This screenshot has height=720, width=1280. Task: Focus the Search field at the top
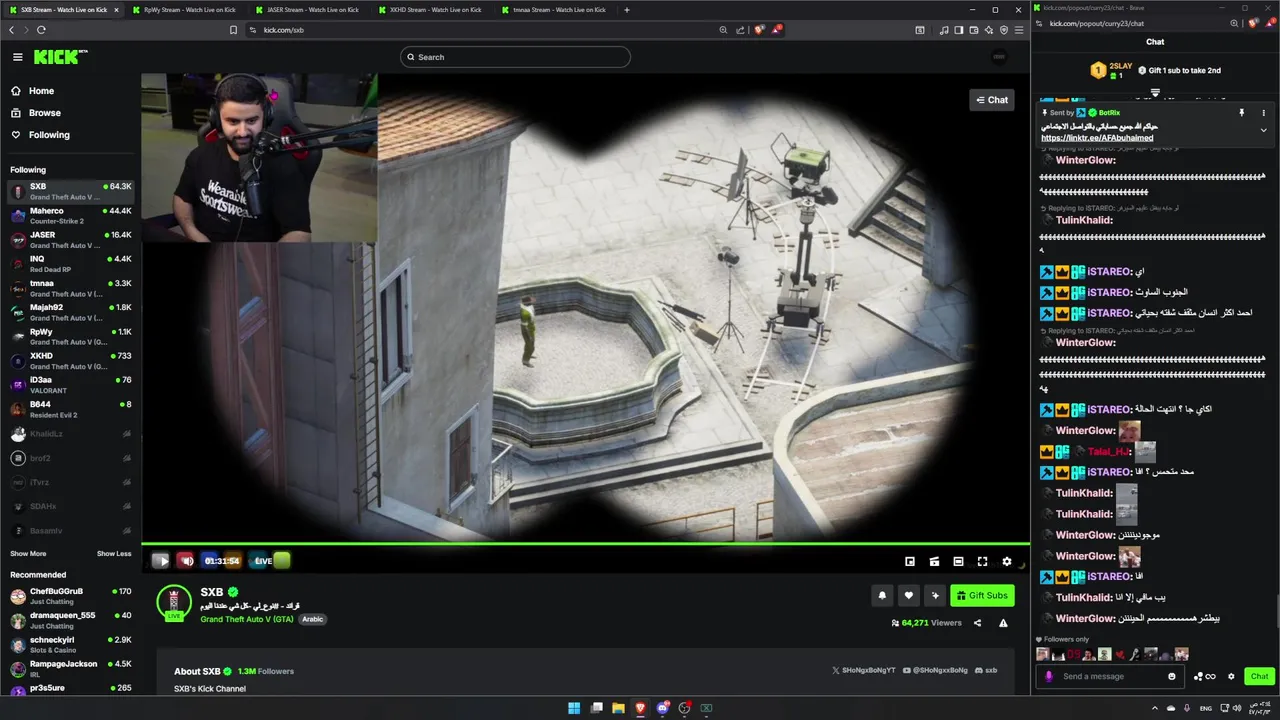point(515,57)
